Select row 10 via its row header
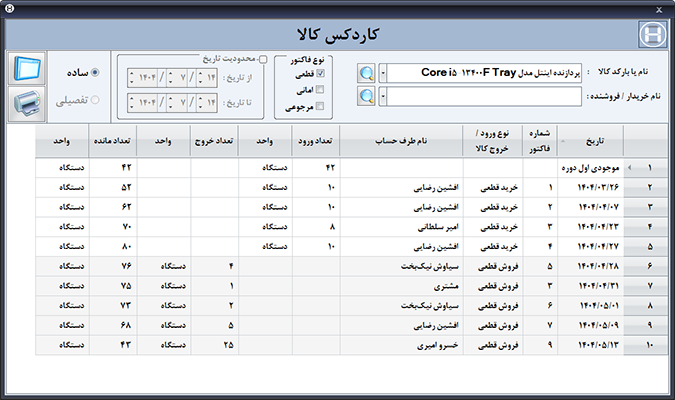Viewport: 675px width, 400px height. point(646,345)
